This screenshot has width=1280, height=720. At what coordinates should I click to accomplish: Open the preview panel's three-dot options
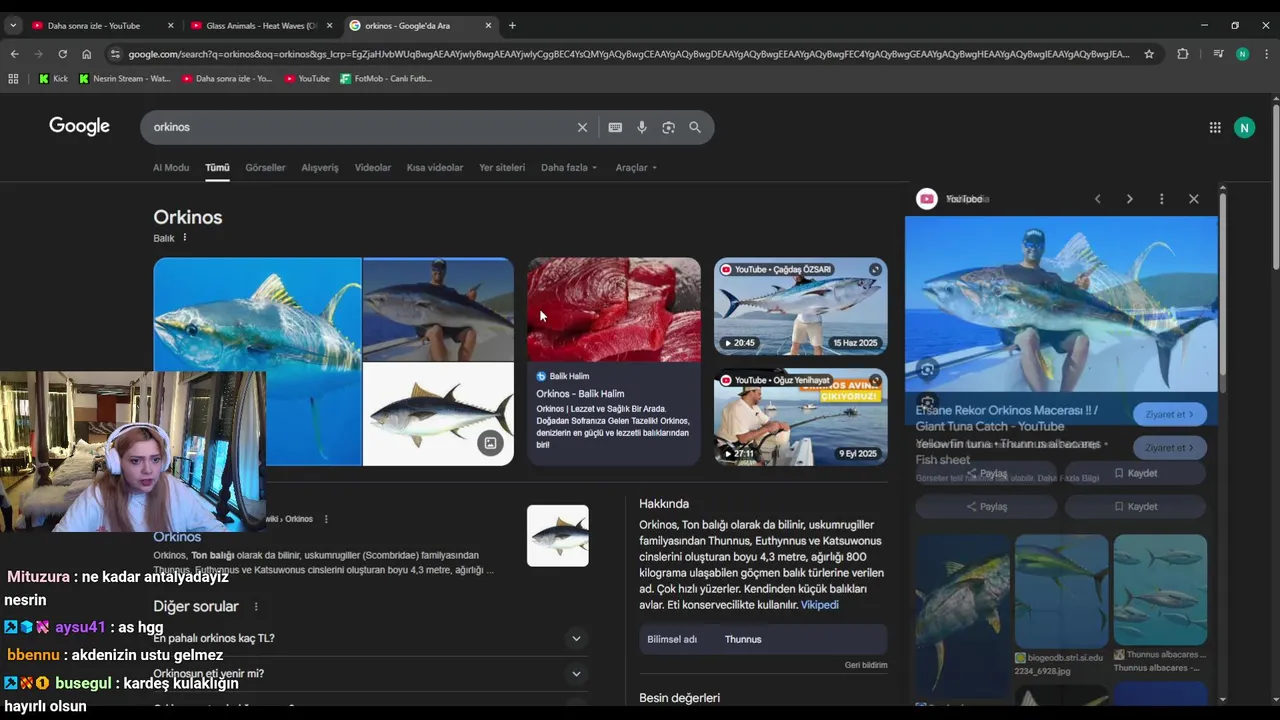point(1161,199)
